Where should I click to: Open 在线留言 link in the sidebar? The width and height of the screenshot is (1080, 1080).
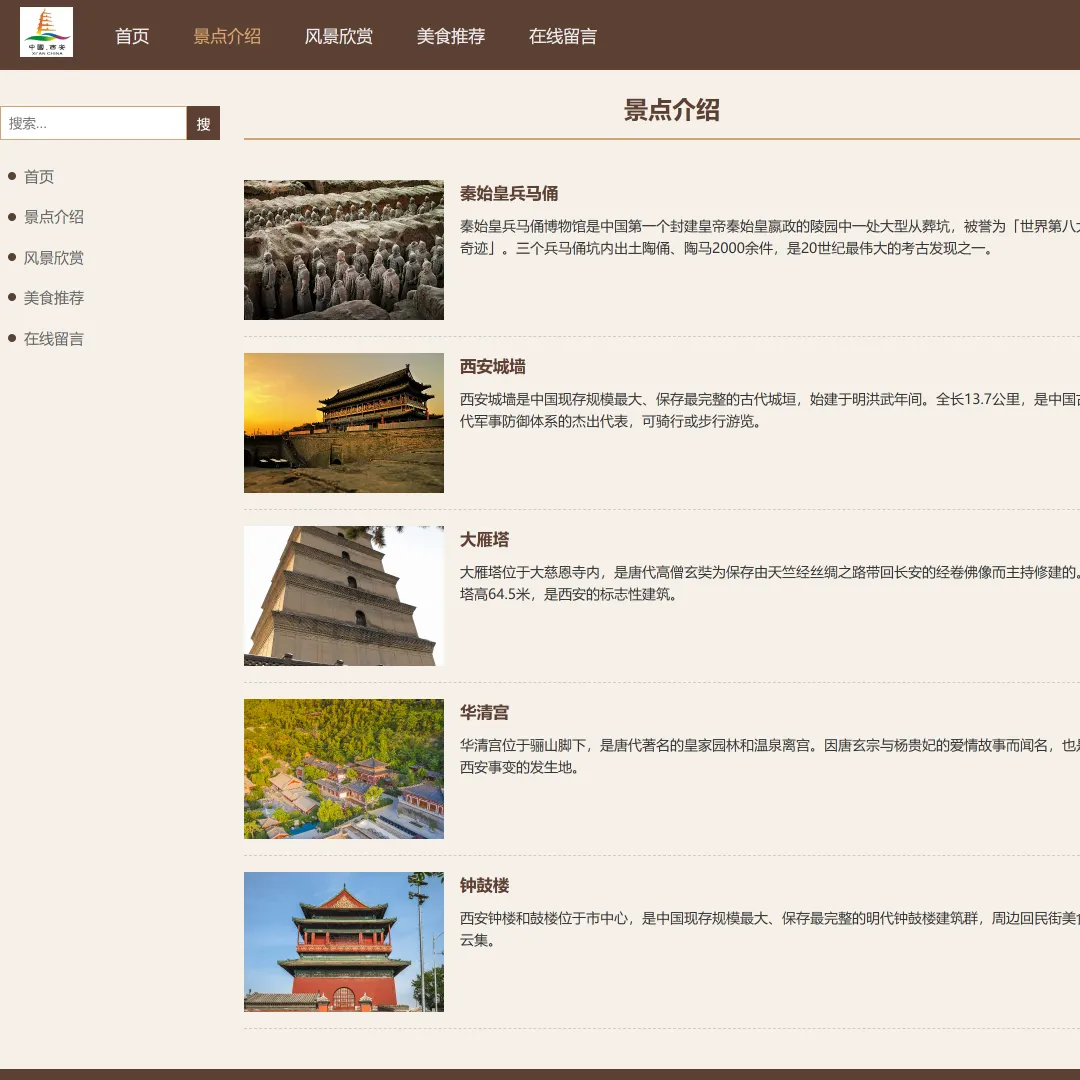click(54, 339)
